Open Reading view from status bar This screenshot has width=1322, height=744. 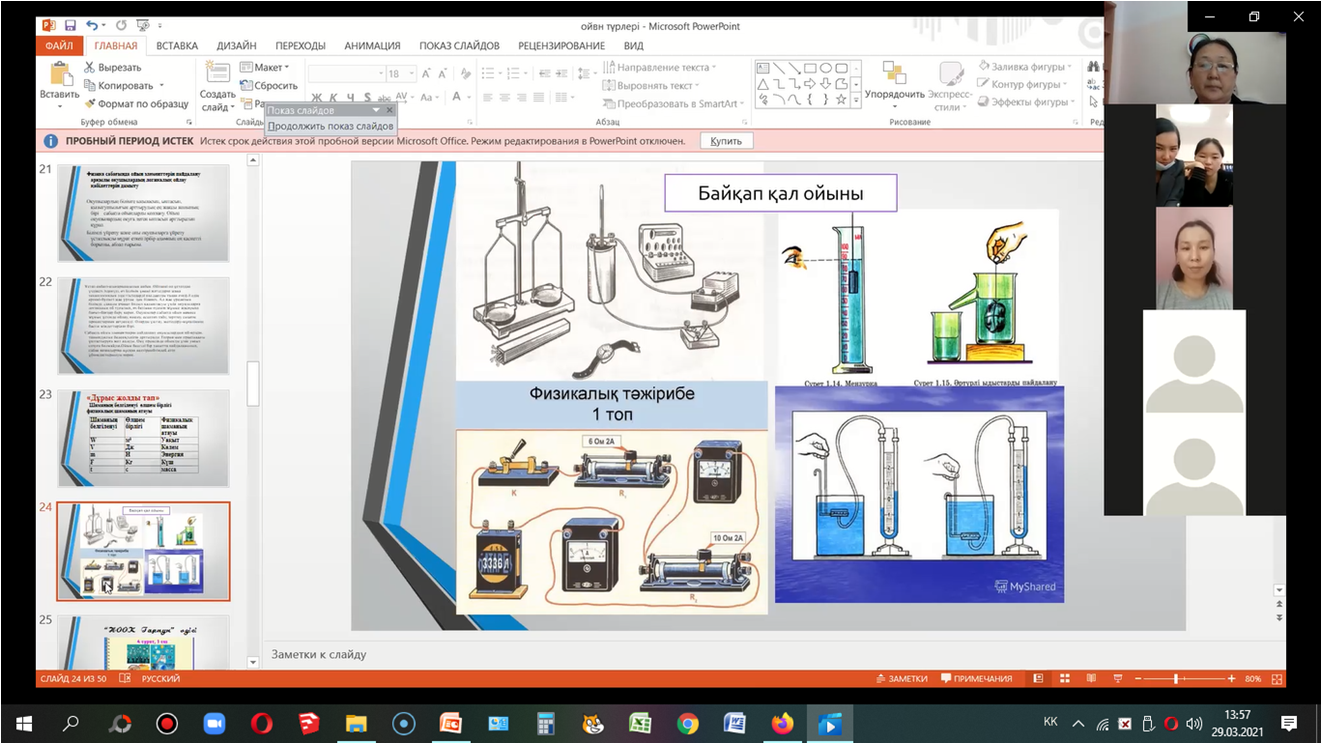(x=1091, y=679)
